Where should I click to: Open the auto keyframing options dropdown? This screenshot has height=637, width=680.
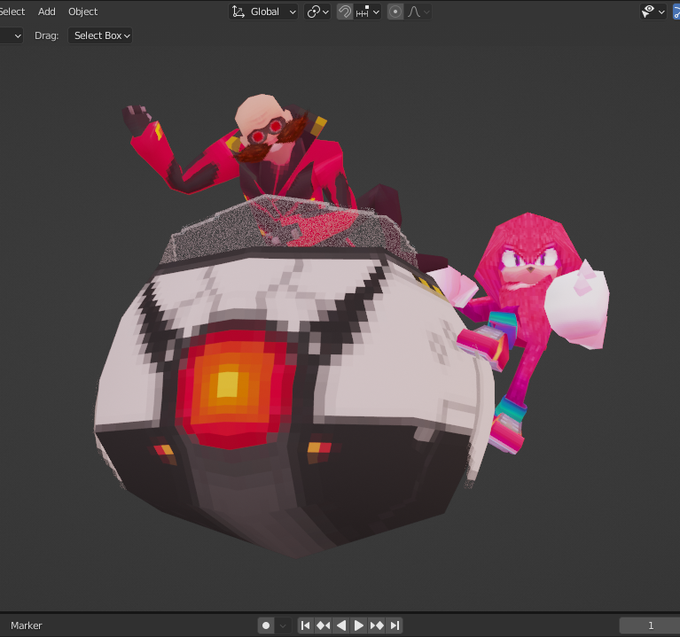coord(283,625)
